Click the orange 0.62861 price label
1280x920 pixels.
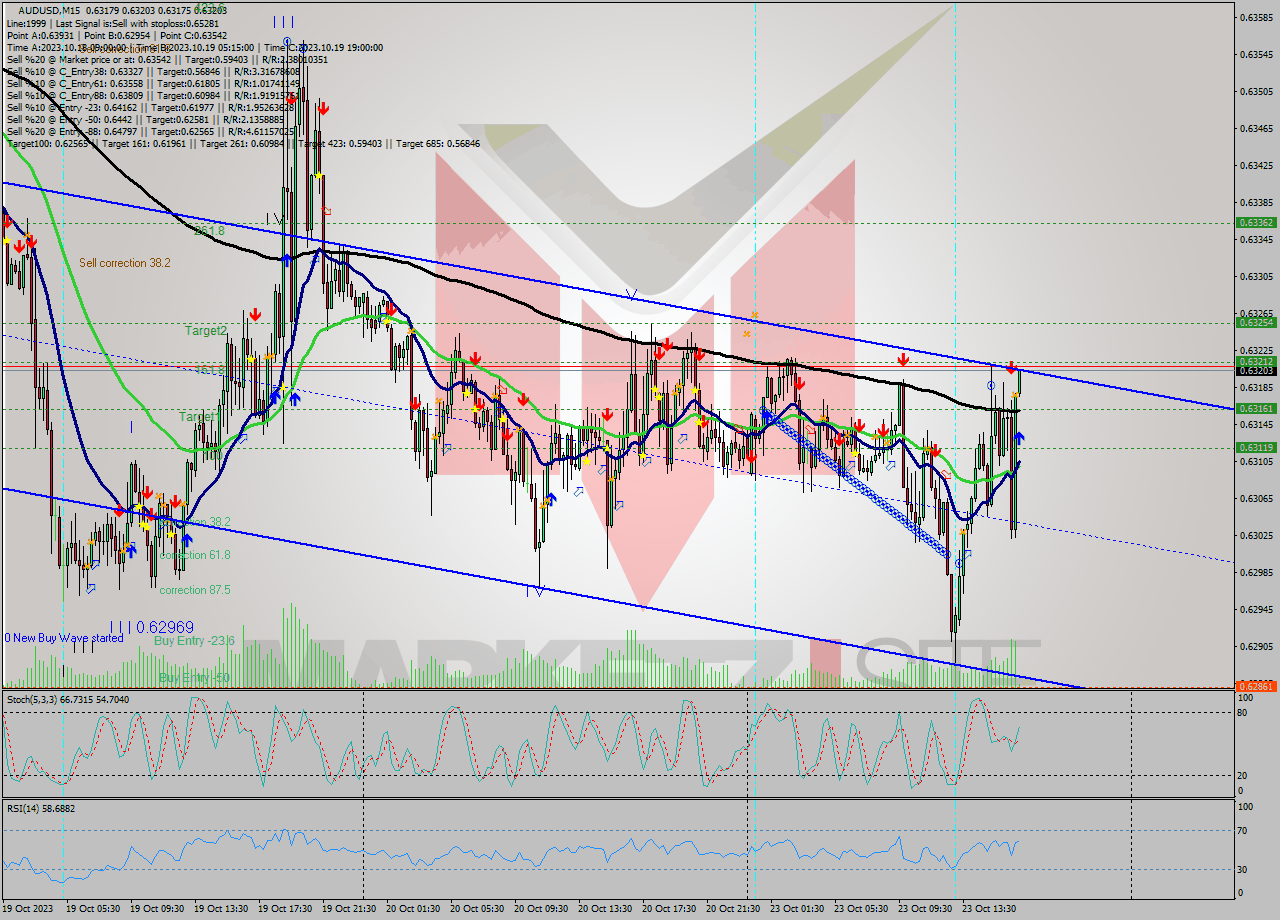tap(1257, 685)
